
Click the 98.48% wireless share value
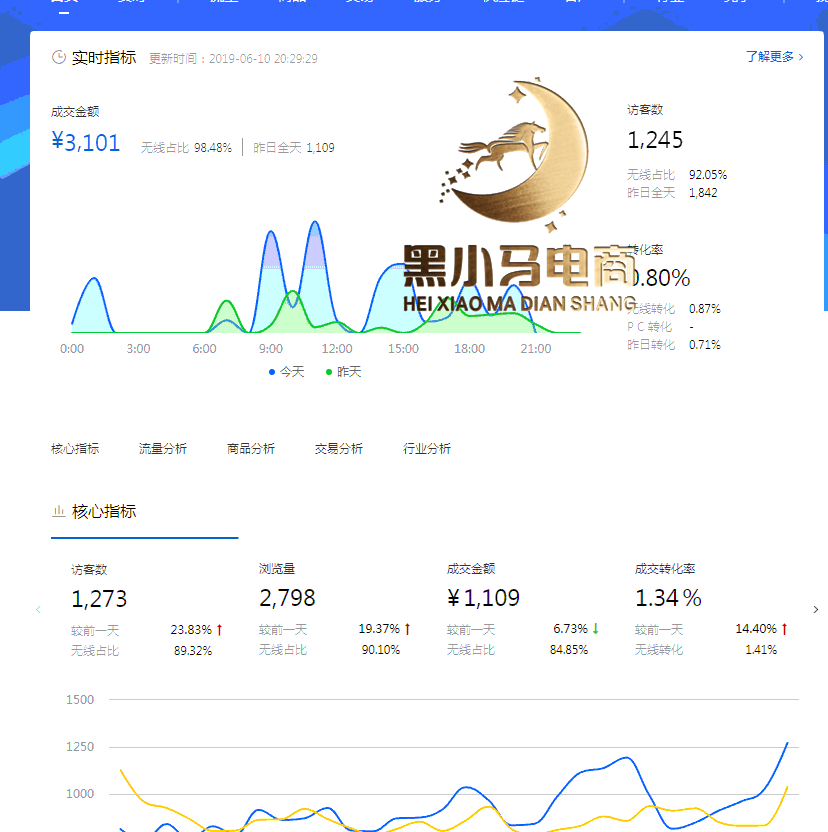213,148
